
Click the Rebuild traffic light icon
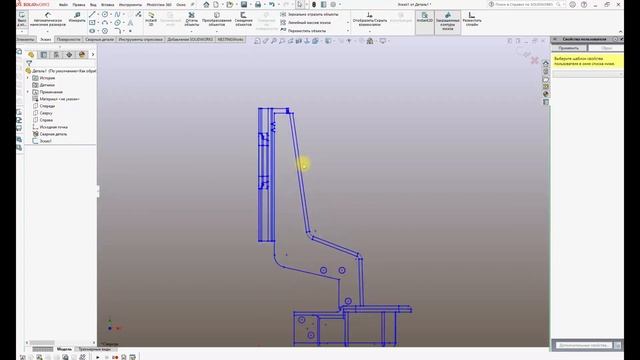pyautogui.click(x=314, y=4)
